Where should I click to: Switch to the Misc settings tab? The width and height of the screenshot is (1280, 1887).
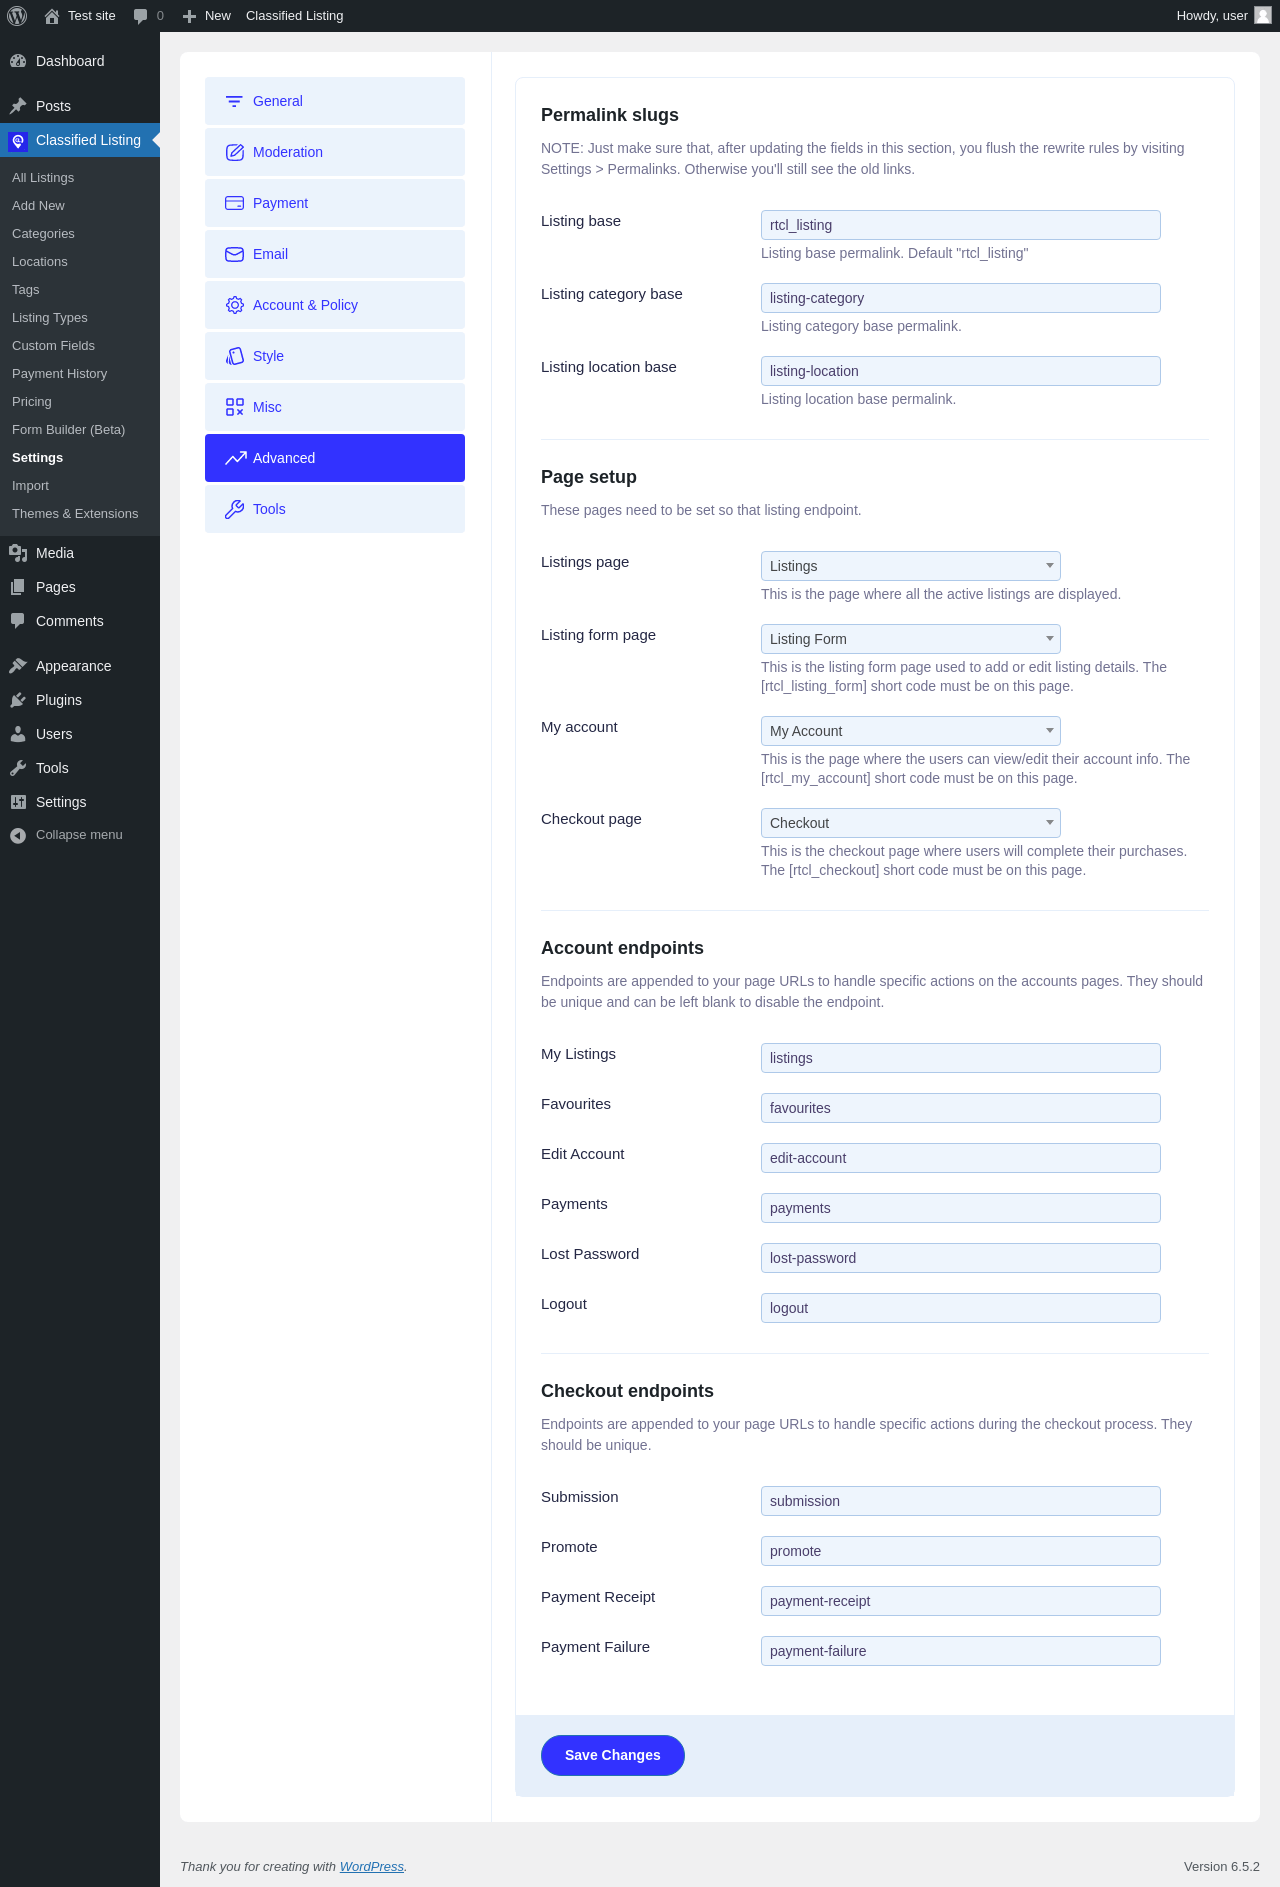tap(335, 407)
